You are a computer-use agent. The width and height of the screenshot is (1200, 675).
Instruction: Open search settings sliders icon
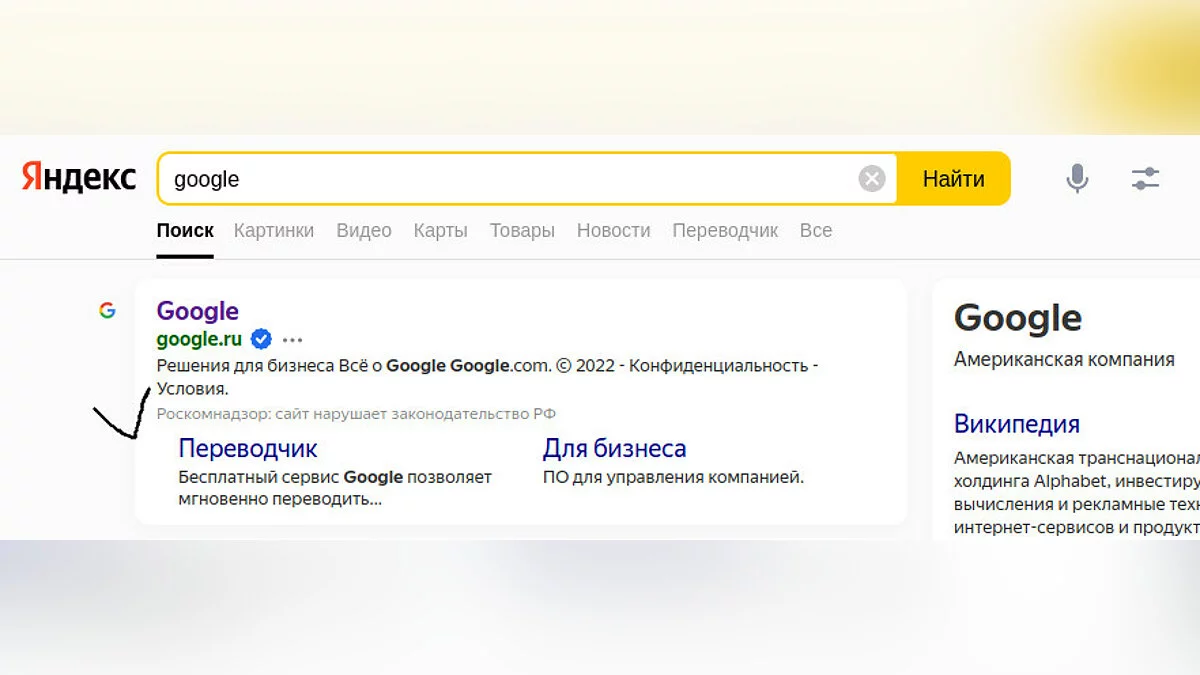point(1145,179)
